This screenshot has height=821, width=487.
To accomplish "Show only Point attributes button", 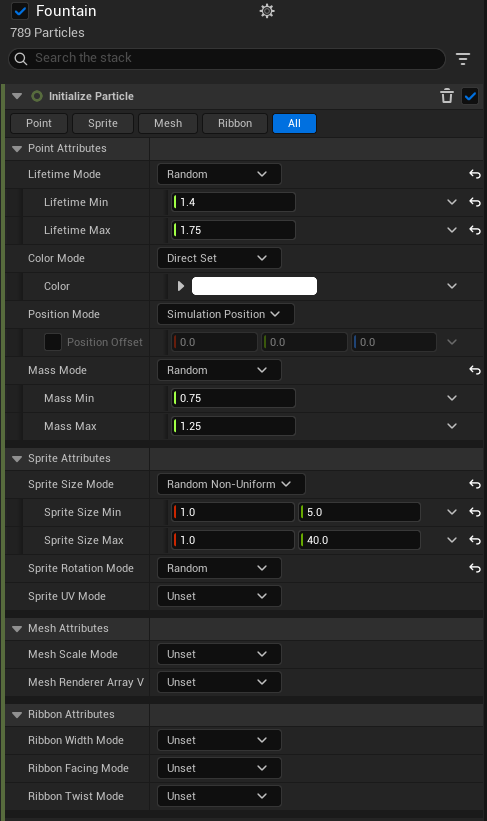I will coord(39,124).
